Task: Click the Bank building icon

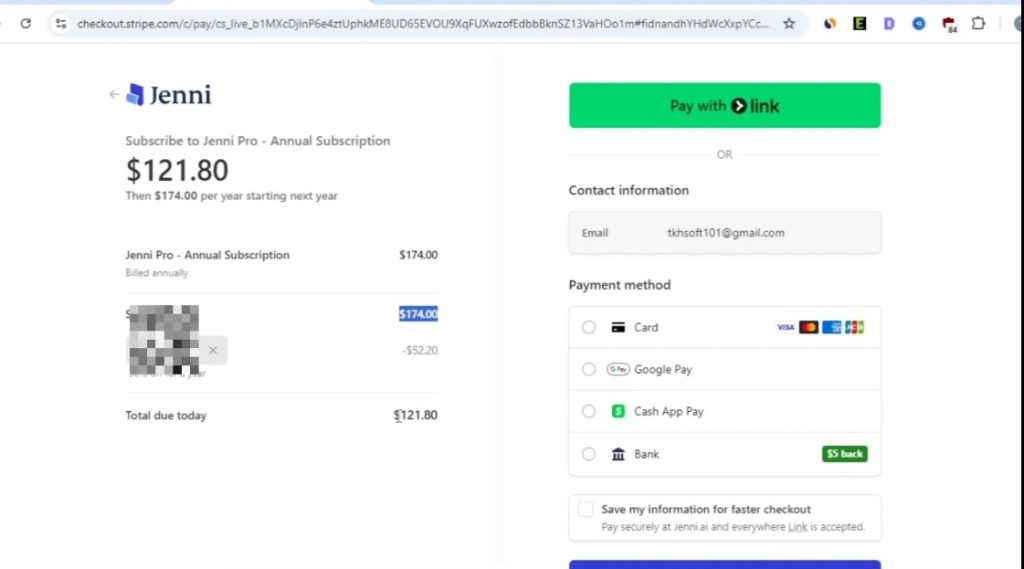Action: pos(618,454)
